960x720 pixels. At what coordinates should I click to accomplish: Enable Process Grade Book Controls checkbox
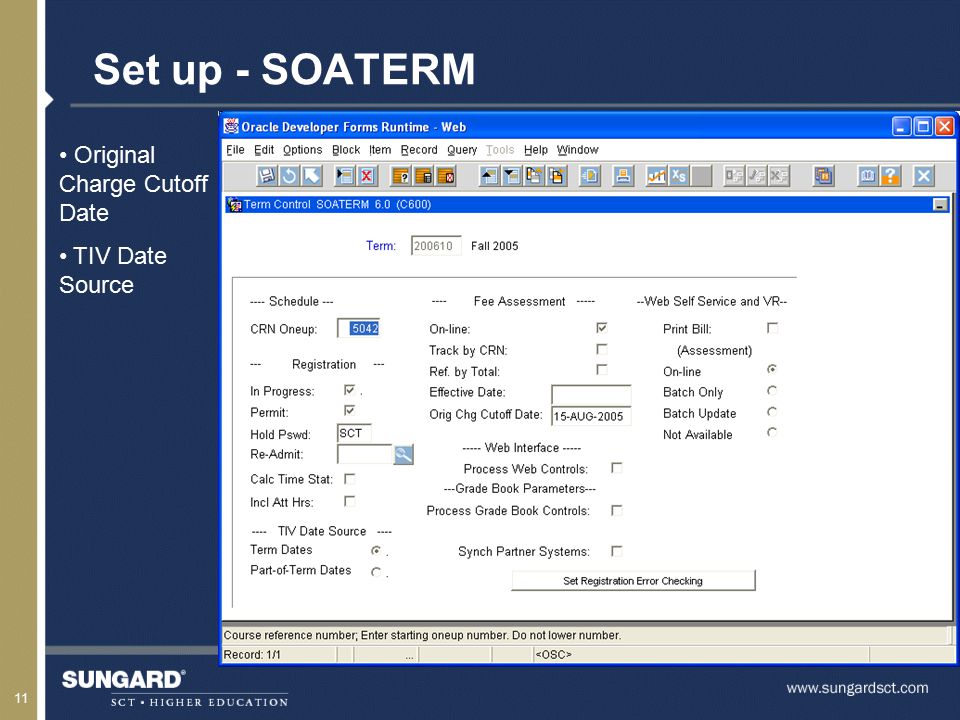[617, 509]
